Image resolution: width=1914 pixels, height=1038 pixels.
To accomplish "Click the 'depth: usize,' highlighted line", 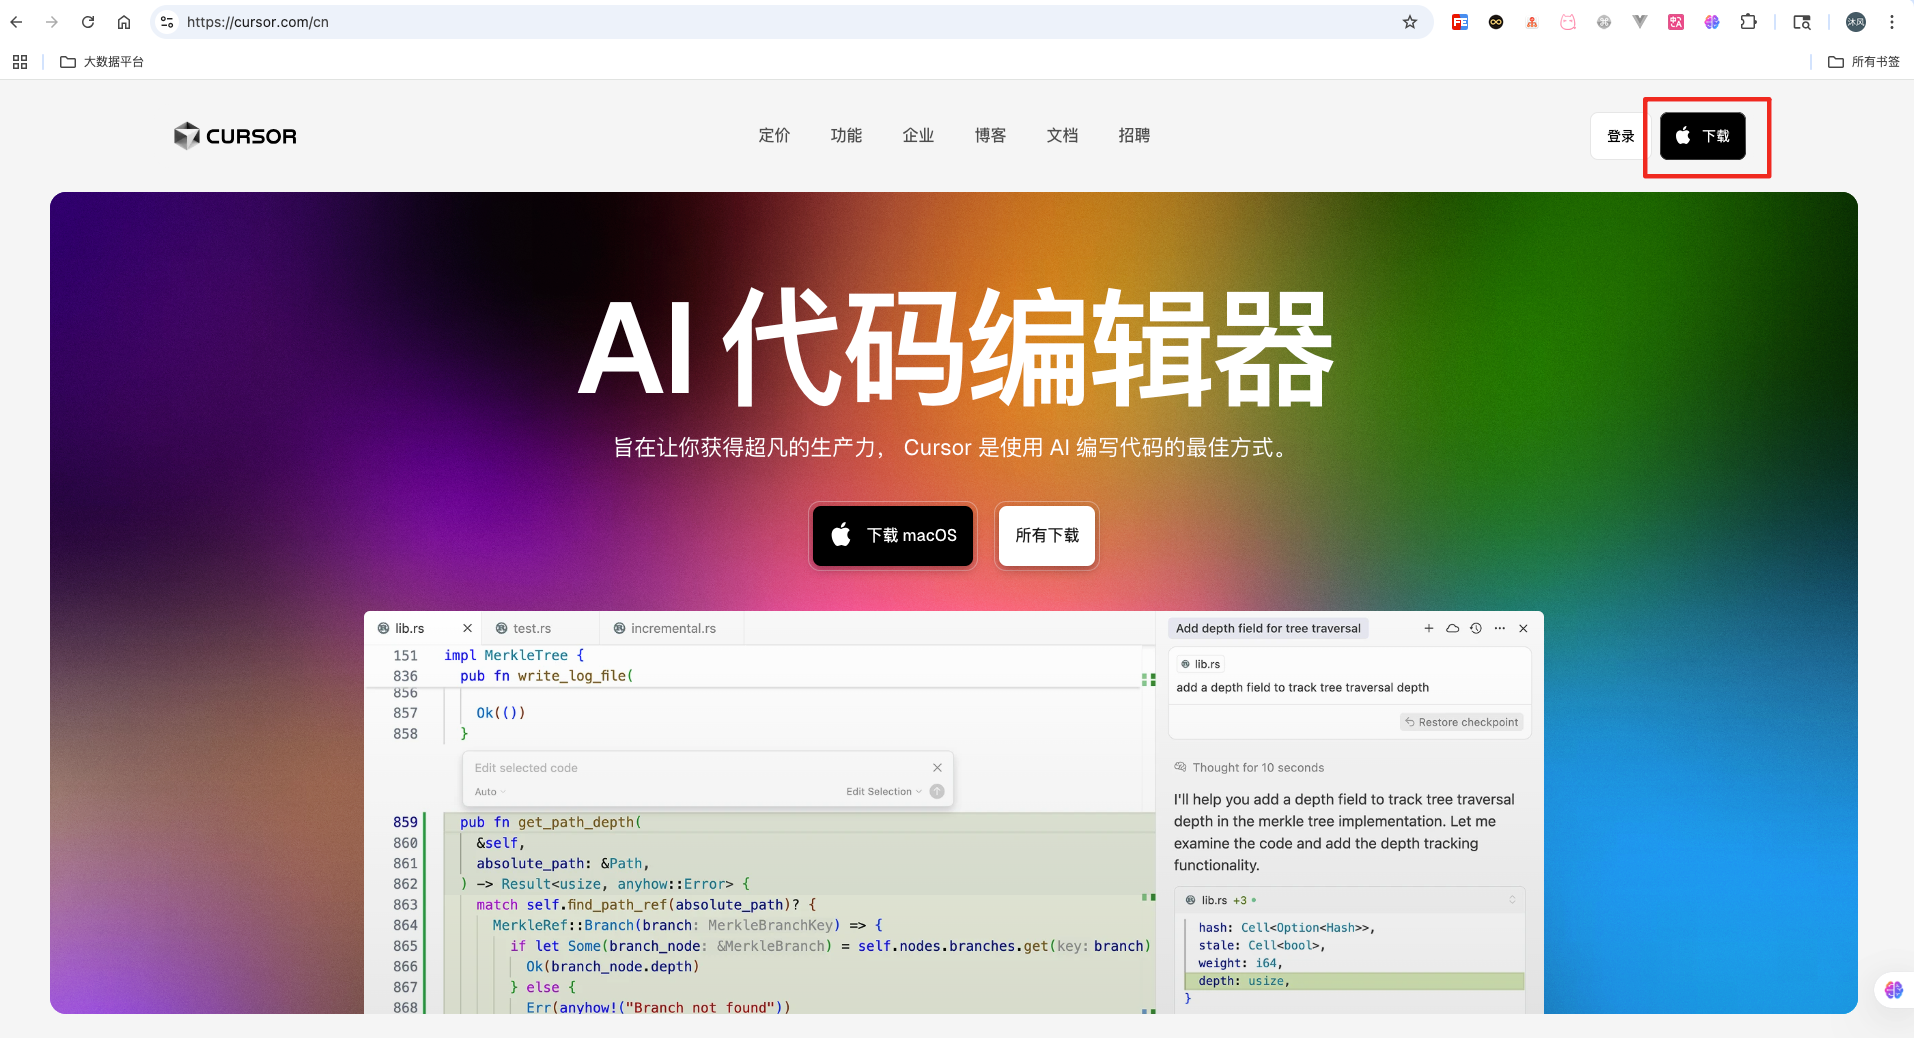I will click(x=1354, y=981).
